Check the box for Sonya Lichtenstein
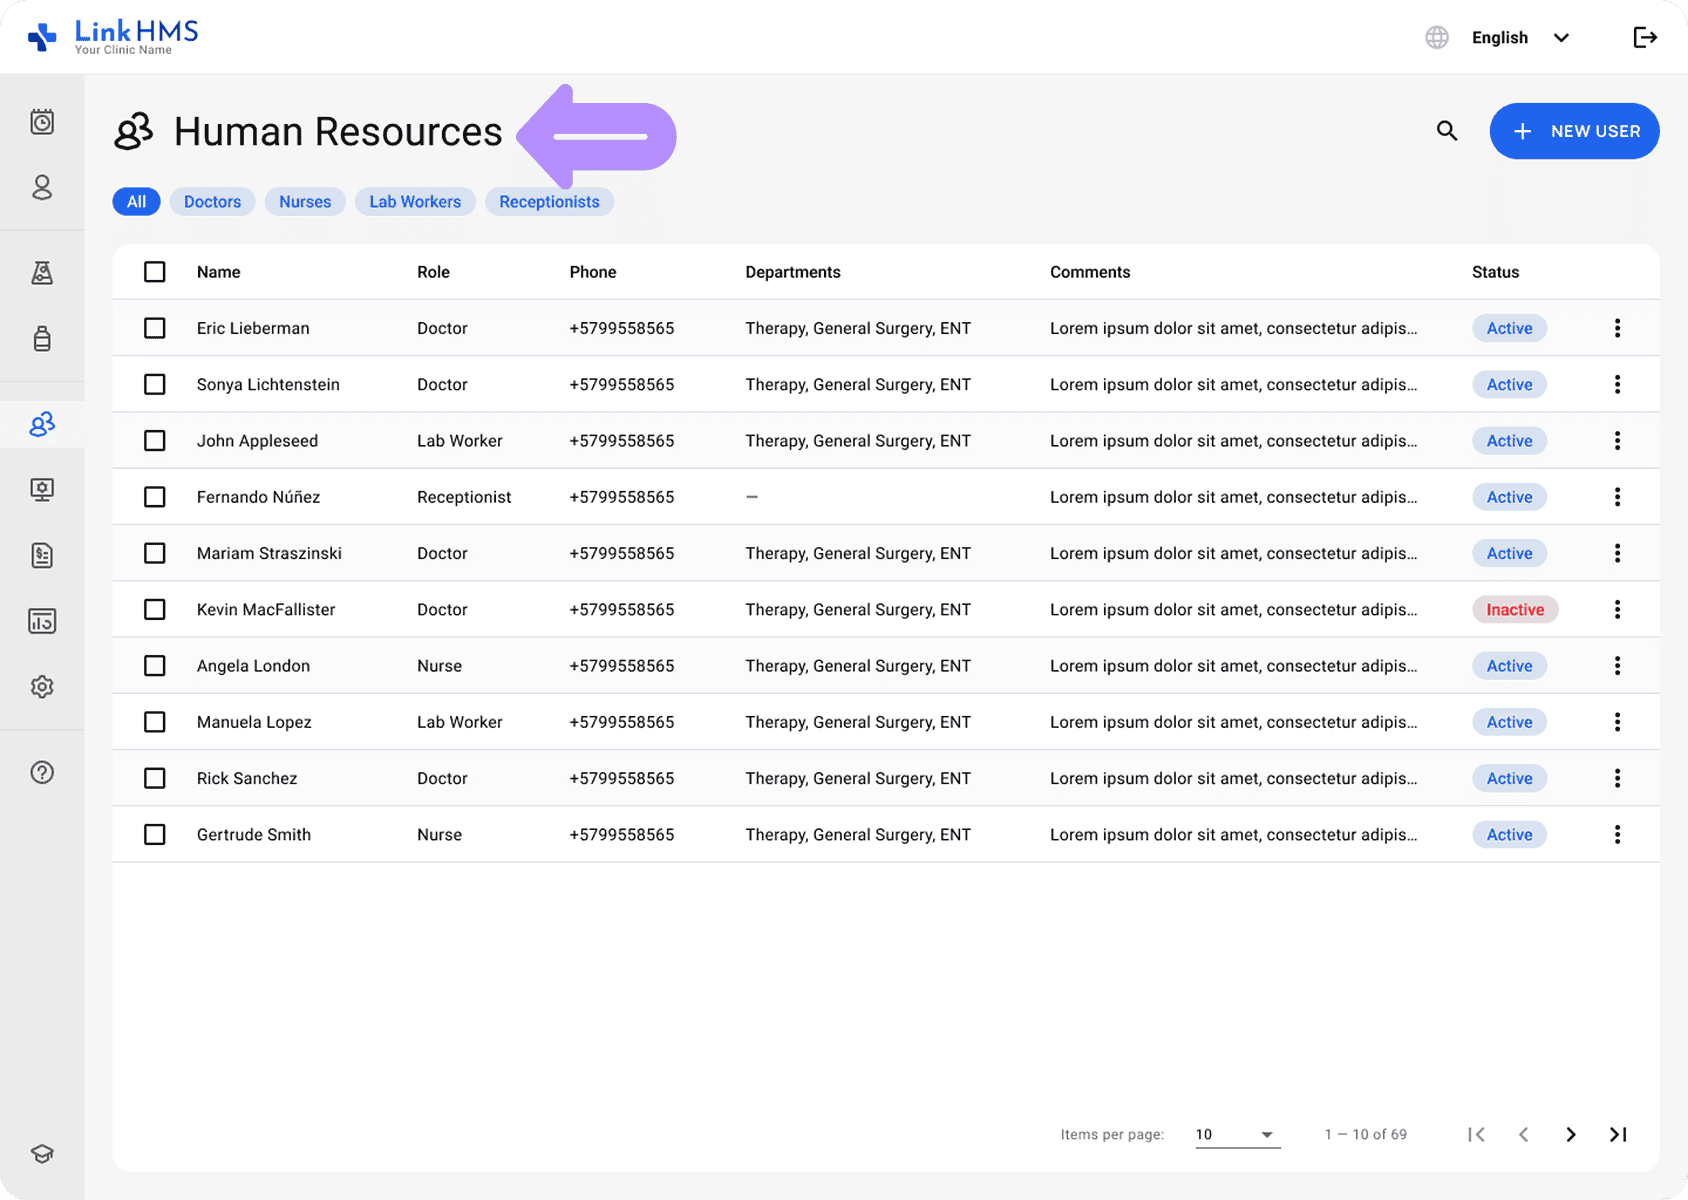The image size is (1688, 1200). pyautogui.click(x=155, y=384)
